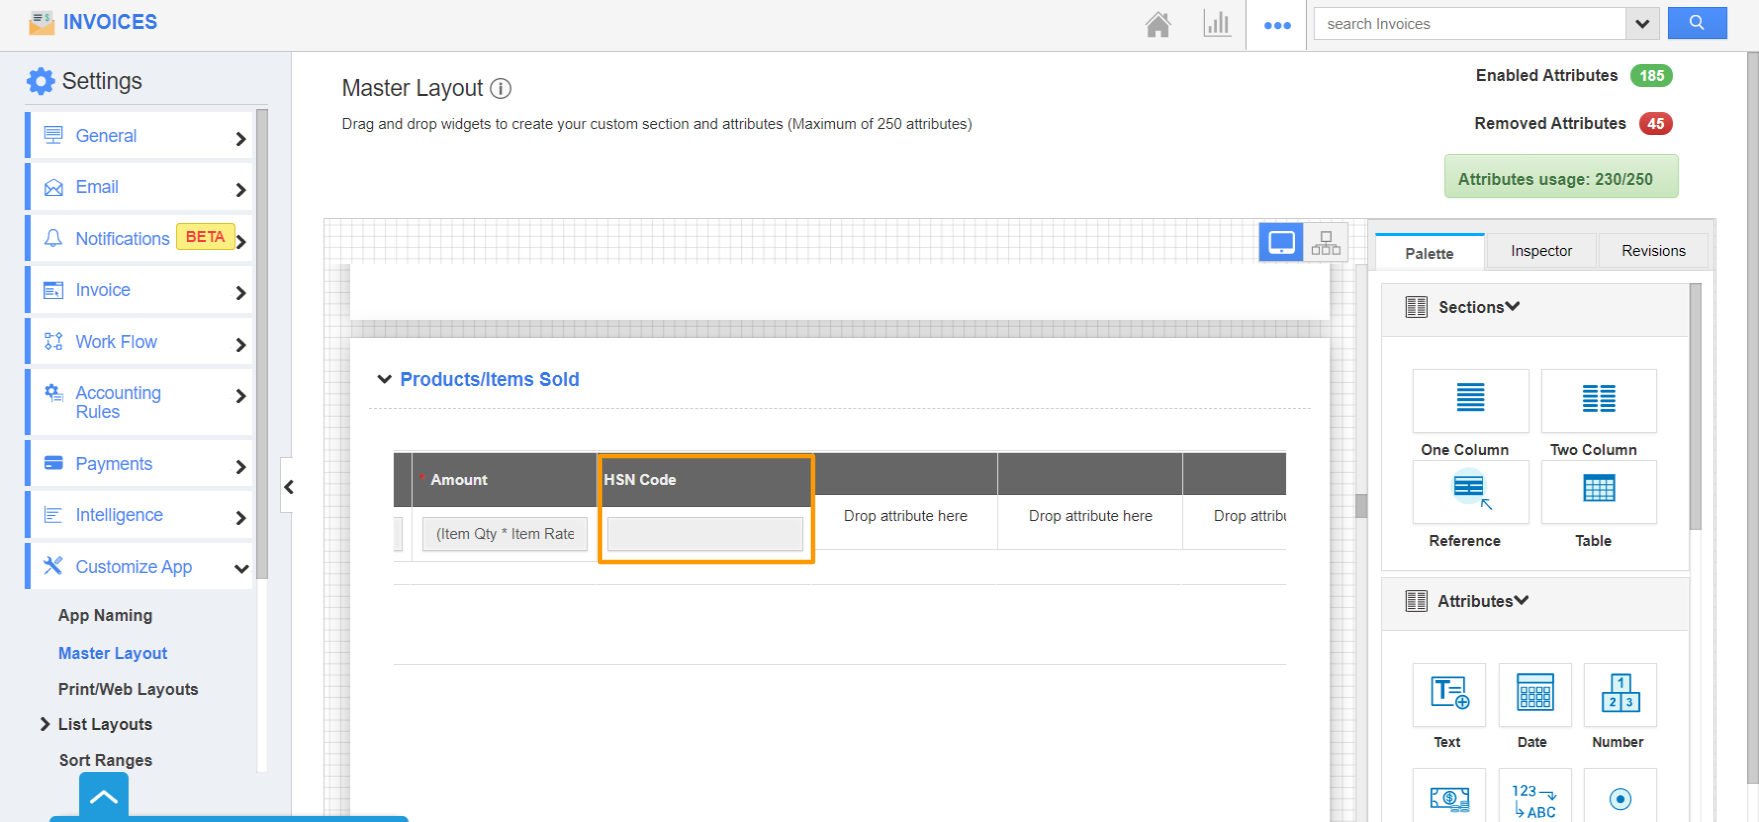Screen dimensions: 1759x822
Task: Click the blue search magnifier button
Action: click(x=1696, y=23)
